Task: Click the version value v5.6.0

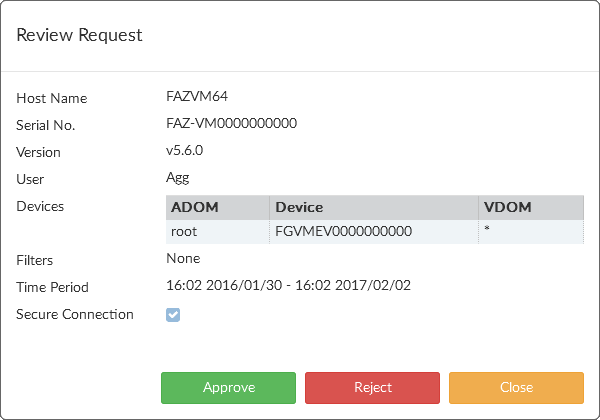Action: pos(184,151)
